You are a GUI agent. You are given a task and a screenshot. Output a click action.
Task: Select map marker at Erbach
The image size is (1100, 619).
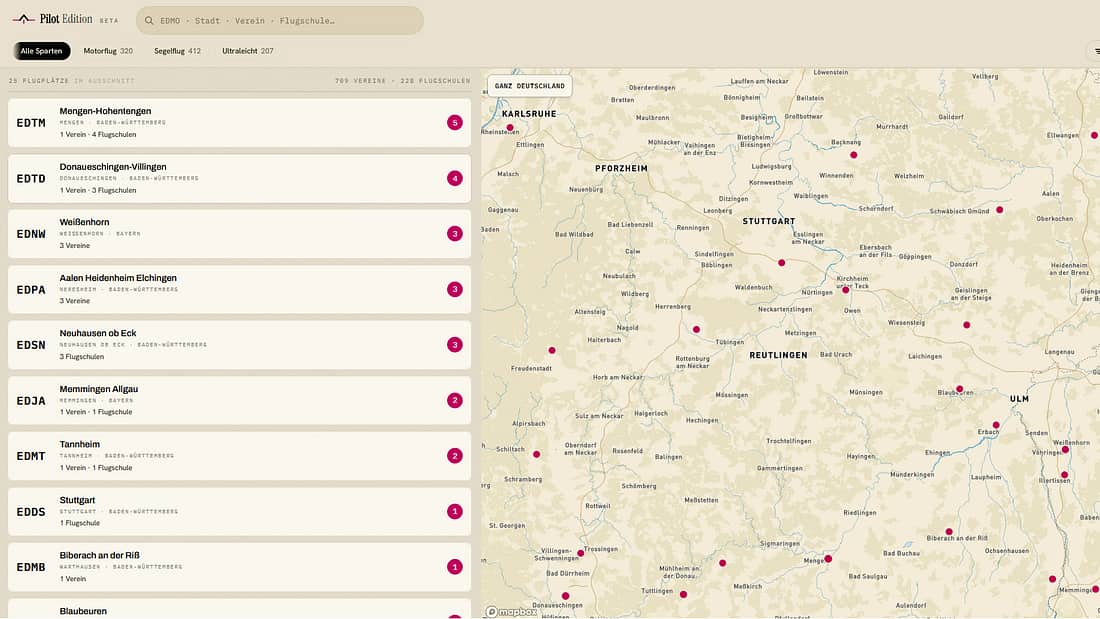click(996, 425)
